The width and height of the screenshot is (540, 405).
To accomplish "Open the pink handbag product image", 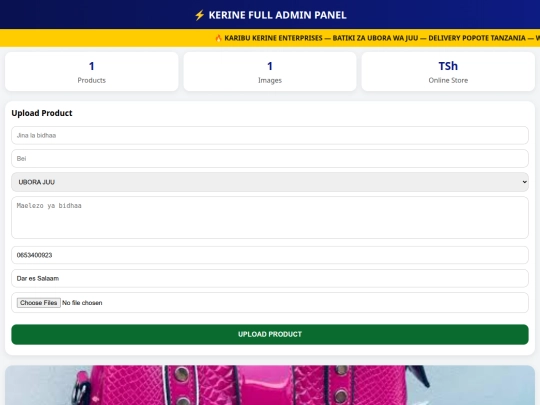I will coord(270,385).
